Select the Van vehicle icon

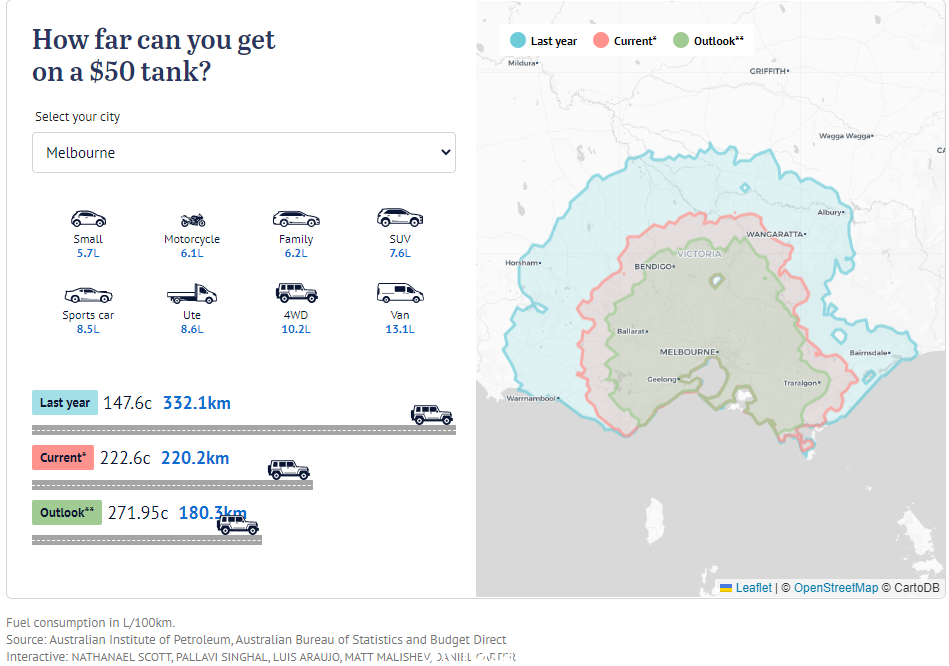[400, 293]
